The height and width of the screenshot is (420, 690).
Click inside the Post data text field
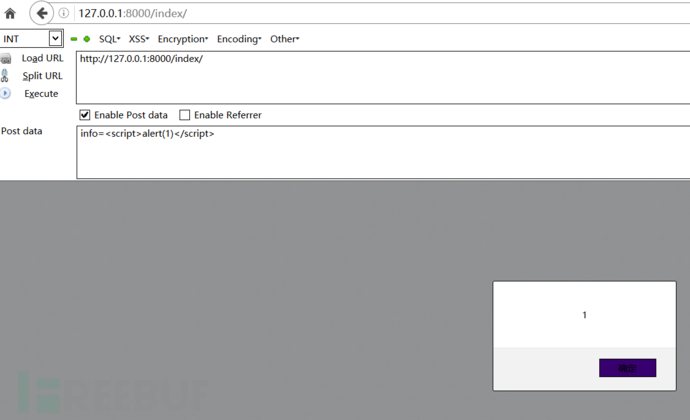[383, 152]
